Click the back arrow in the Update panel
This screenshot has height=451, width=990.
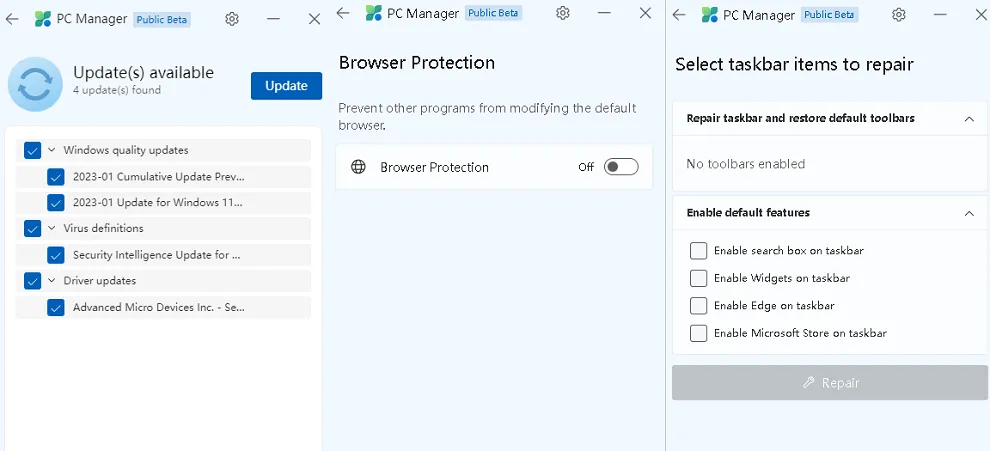point(12,19)
